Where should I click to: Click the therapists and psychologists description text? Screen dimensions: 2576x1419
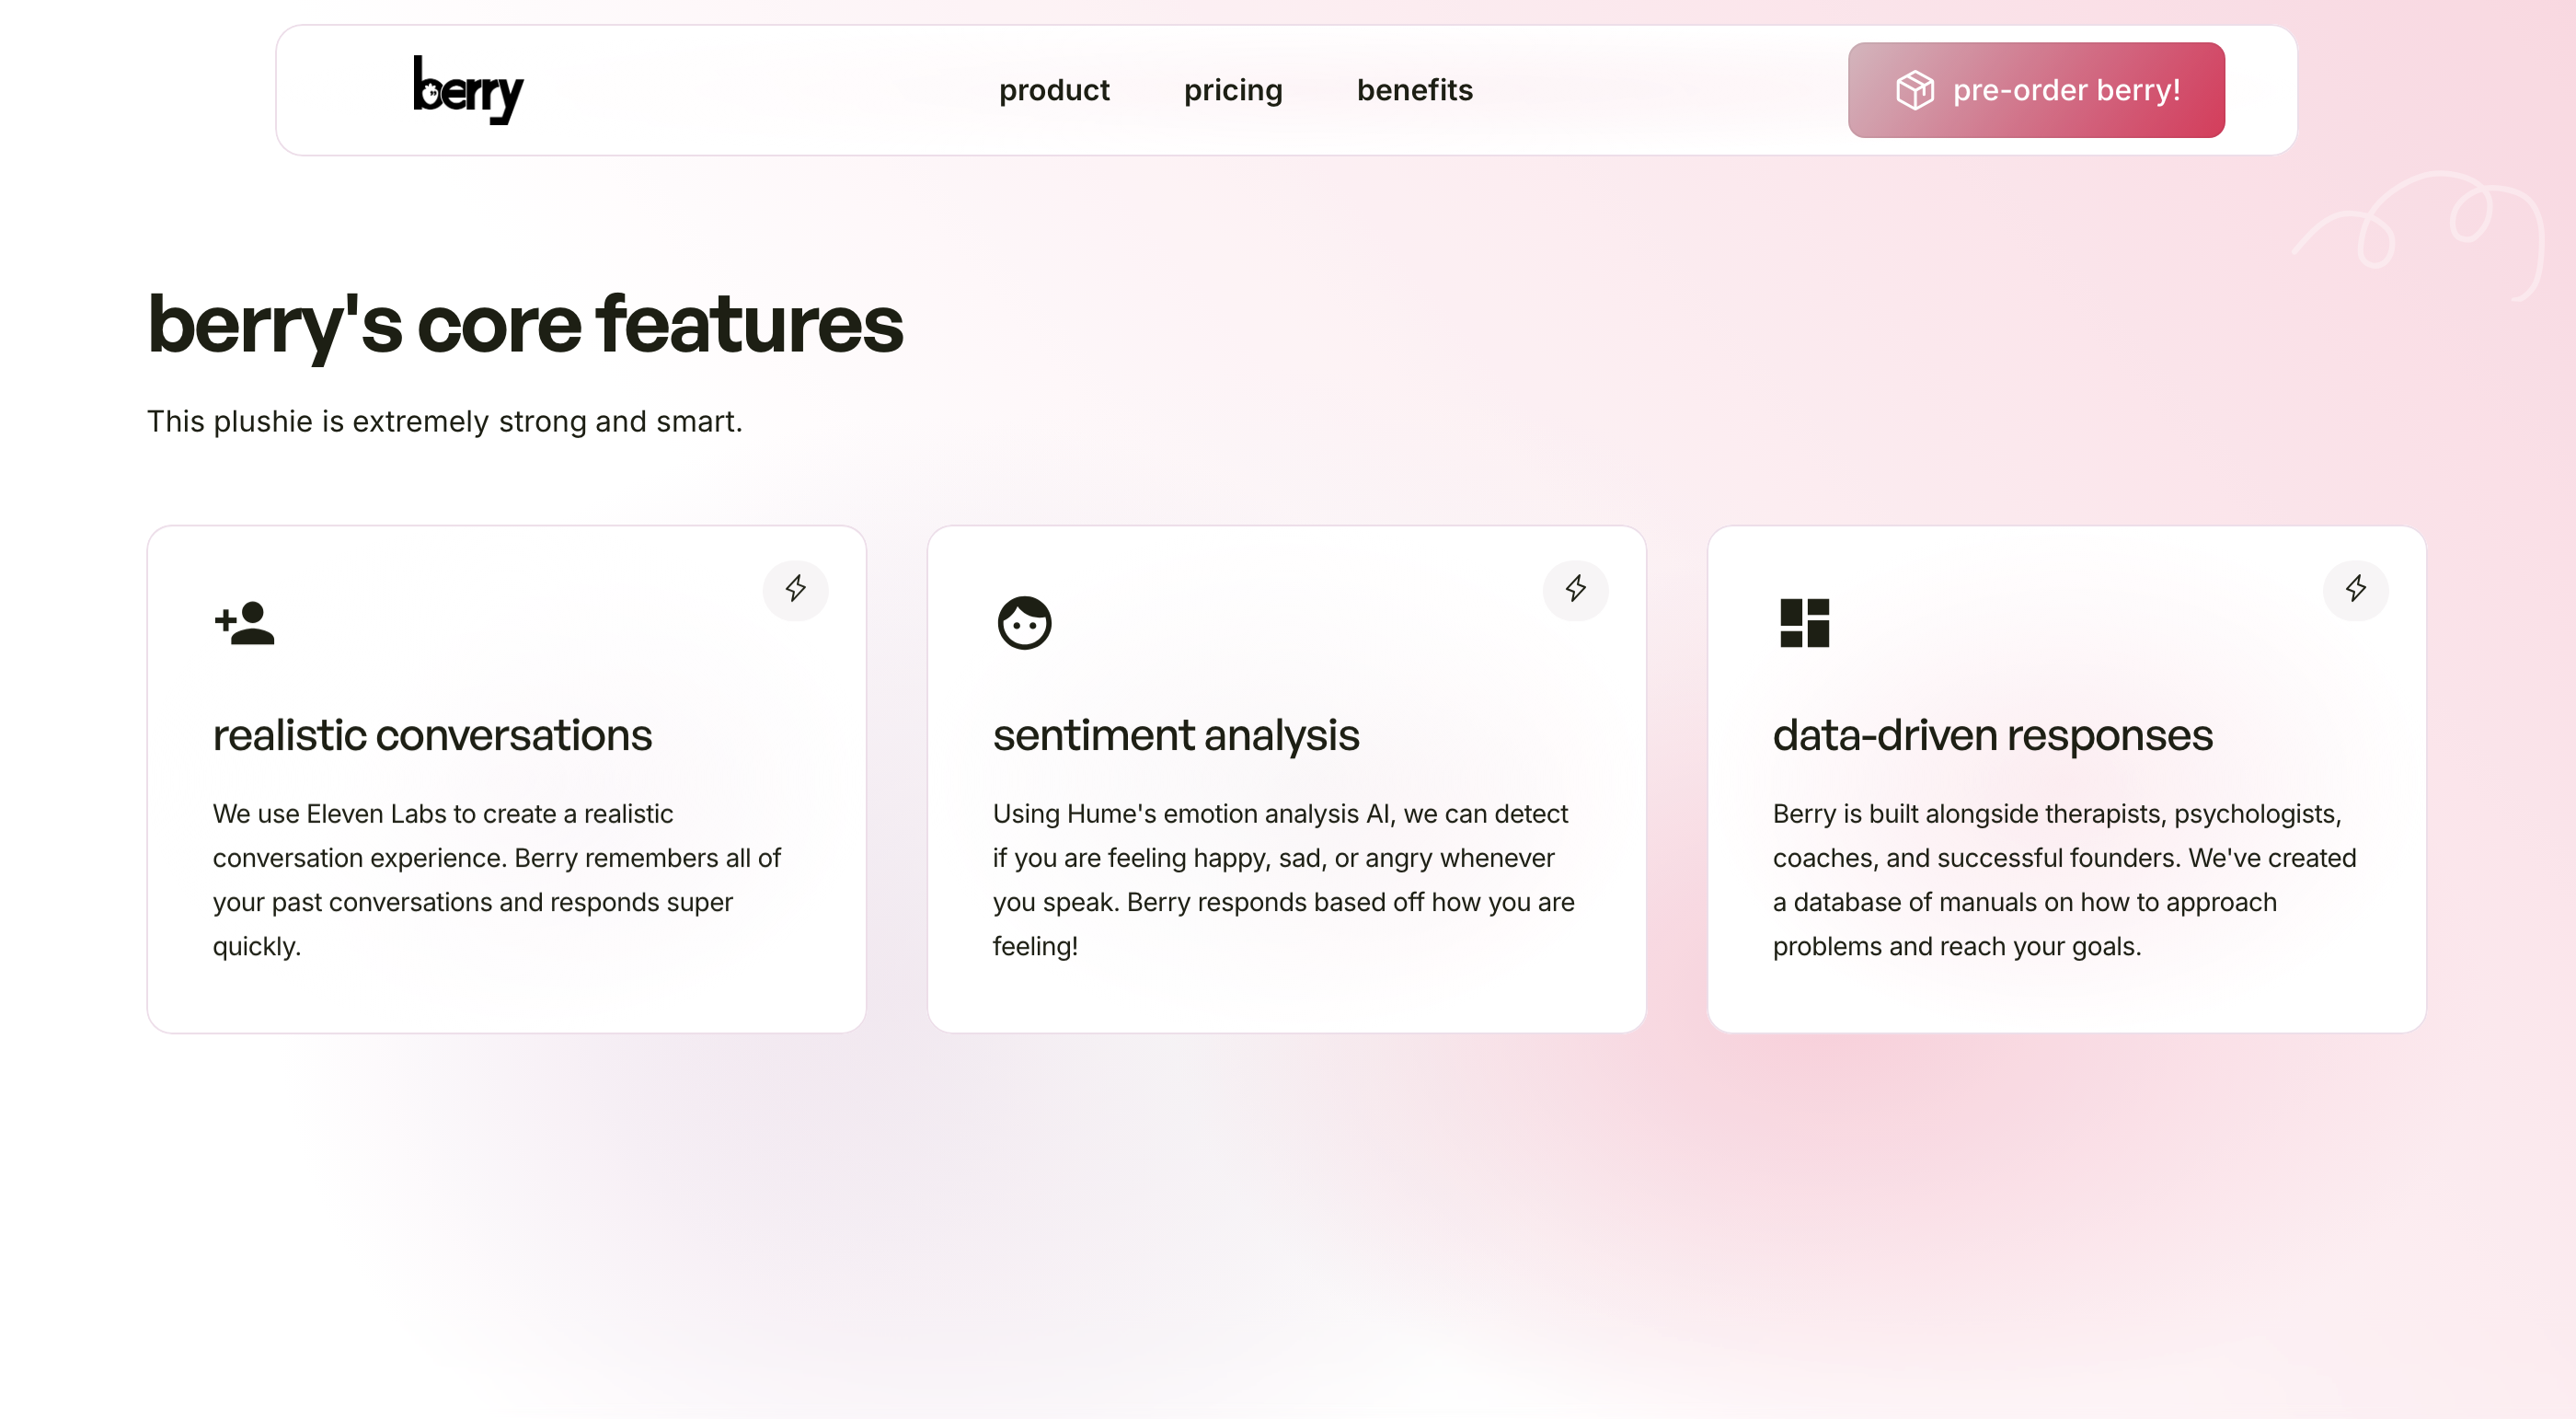tap(2064, 879)
